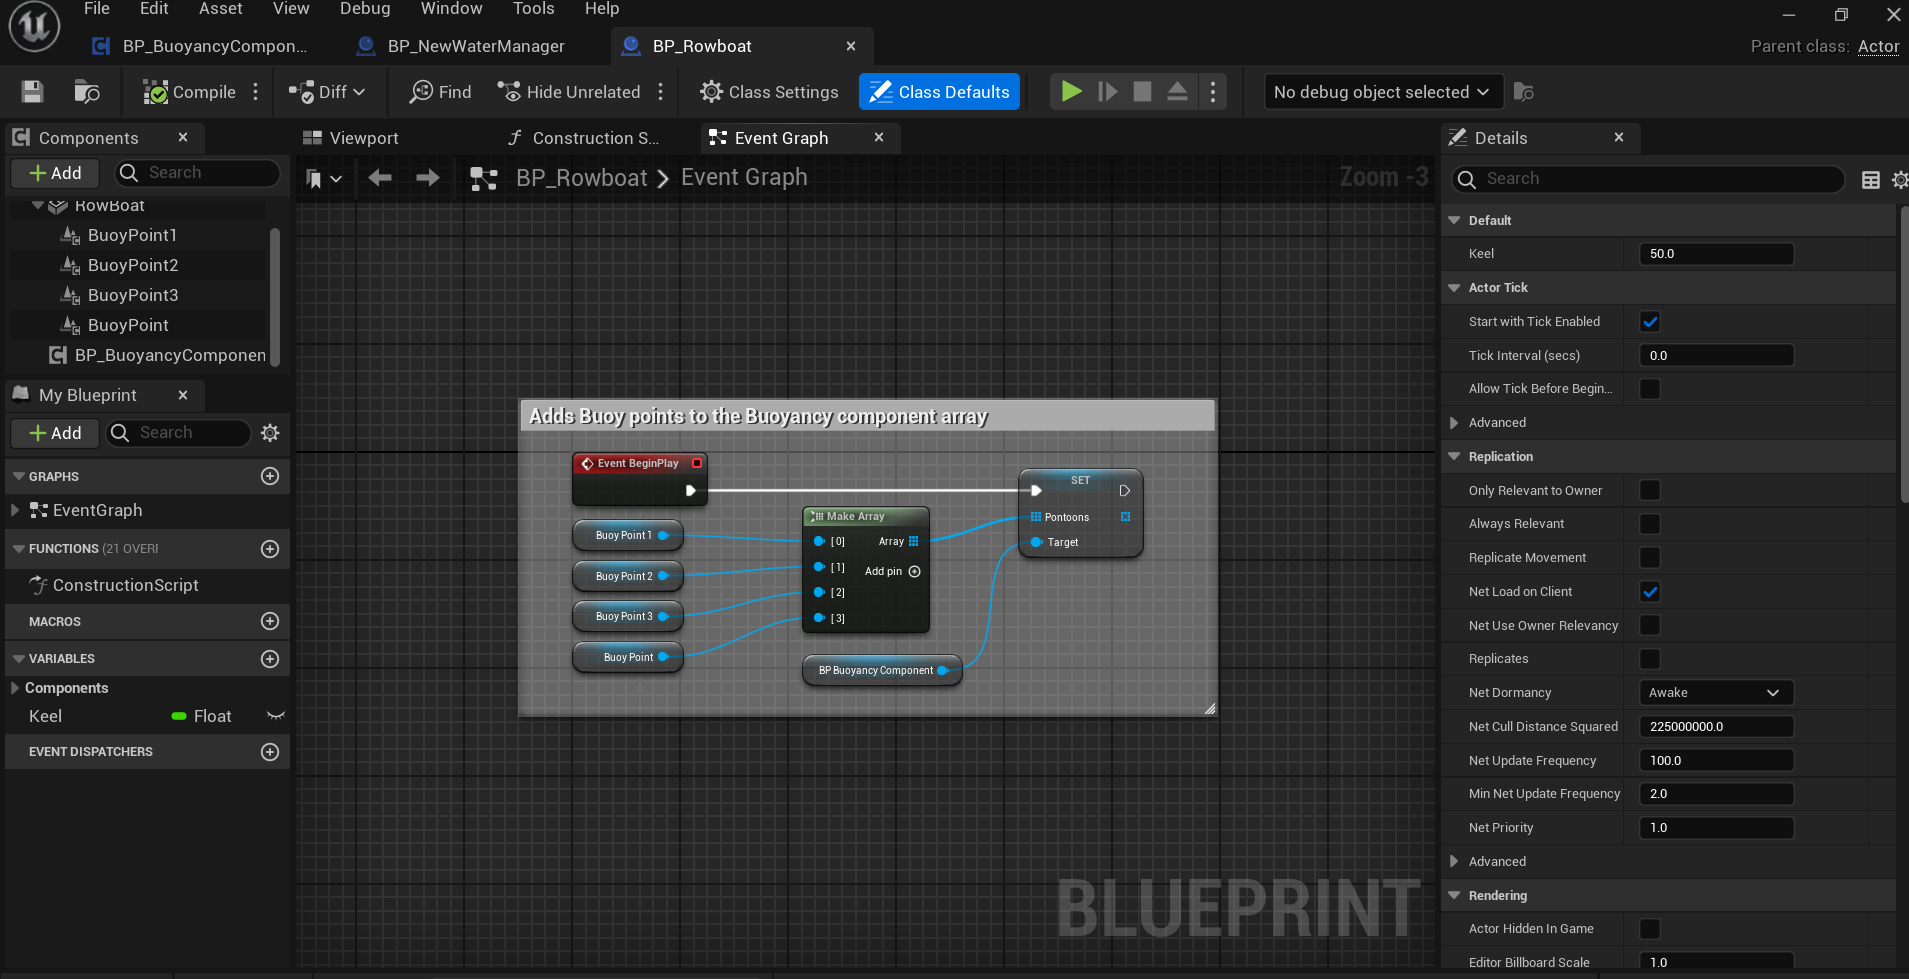Click Add in the Components panel
This screenshot has width=1909, height=979.
[56, 173]
